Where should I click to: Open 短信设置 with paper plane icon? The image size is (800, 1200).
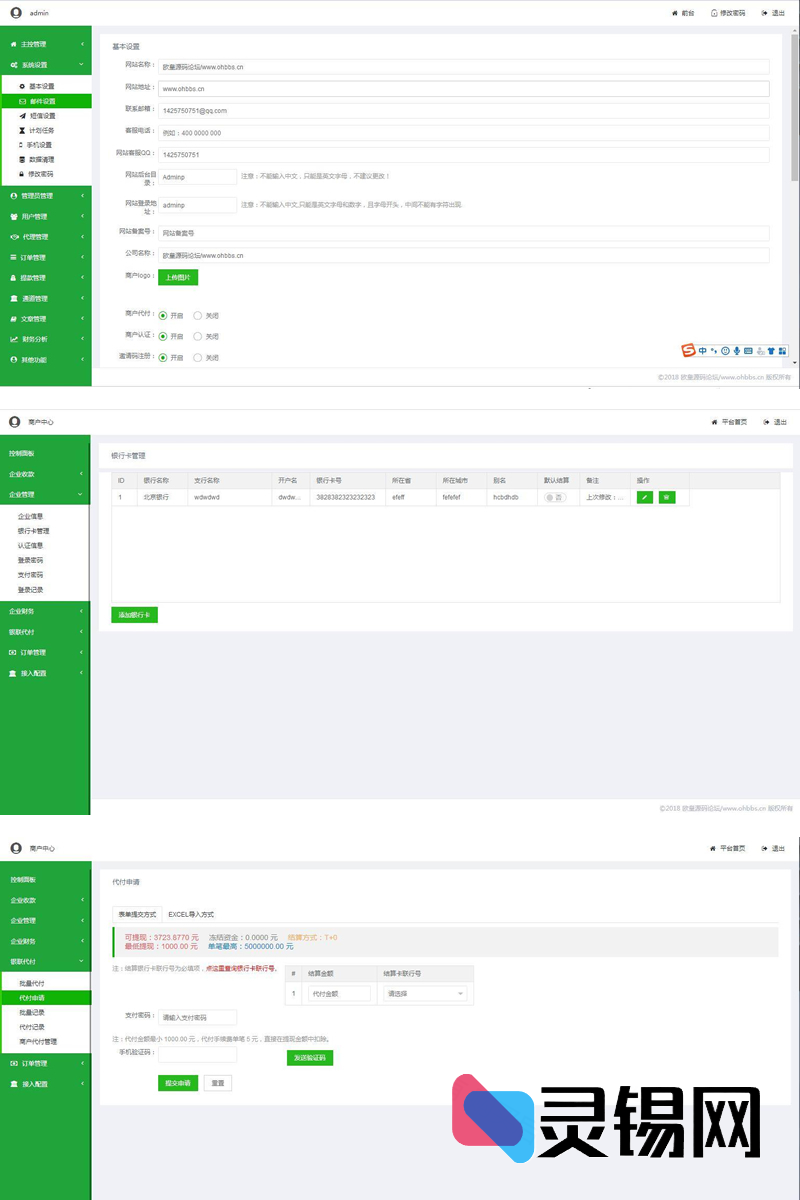pyautogui.click(x=41, y=116)
